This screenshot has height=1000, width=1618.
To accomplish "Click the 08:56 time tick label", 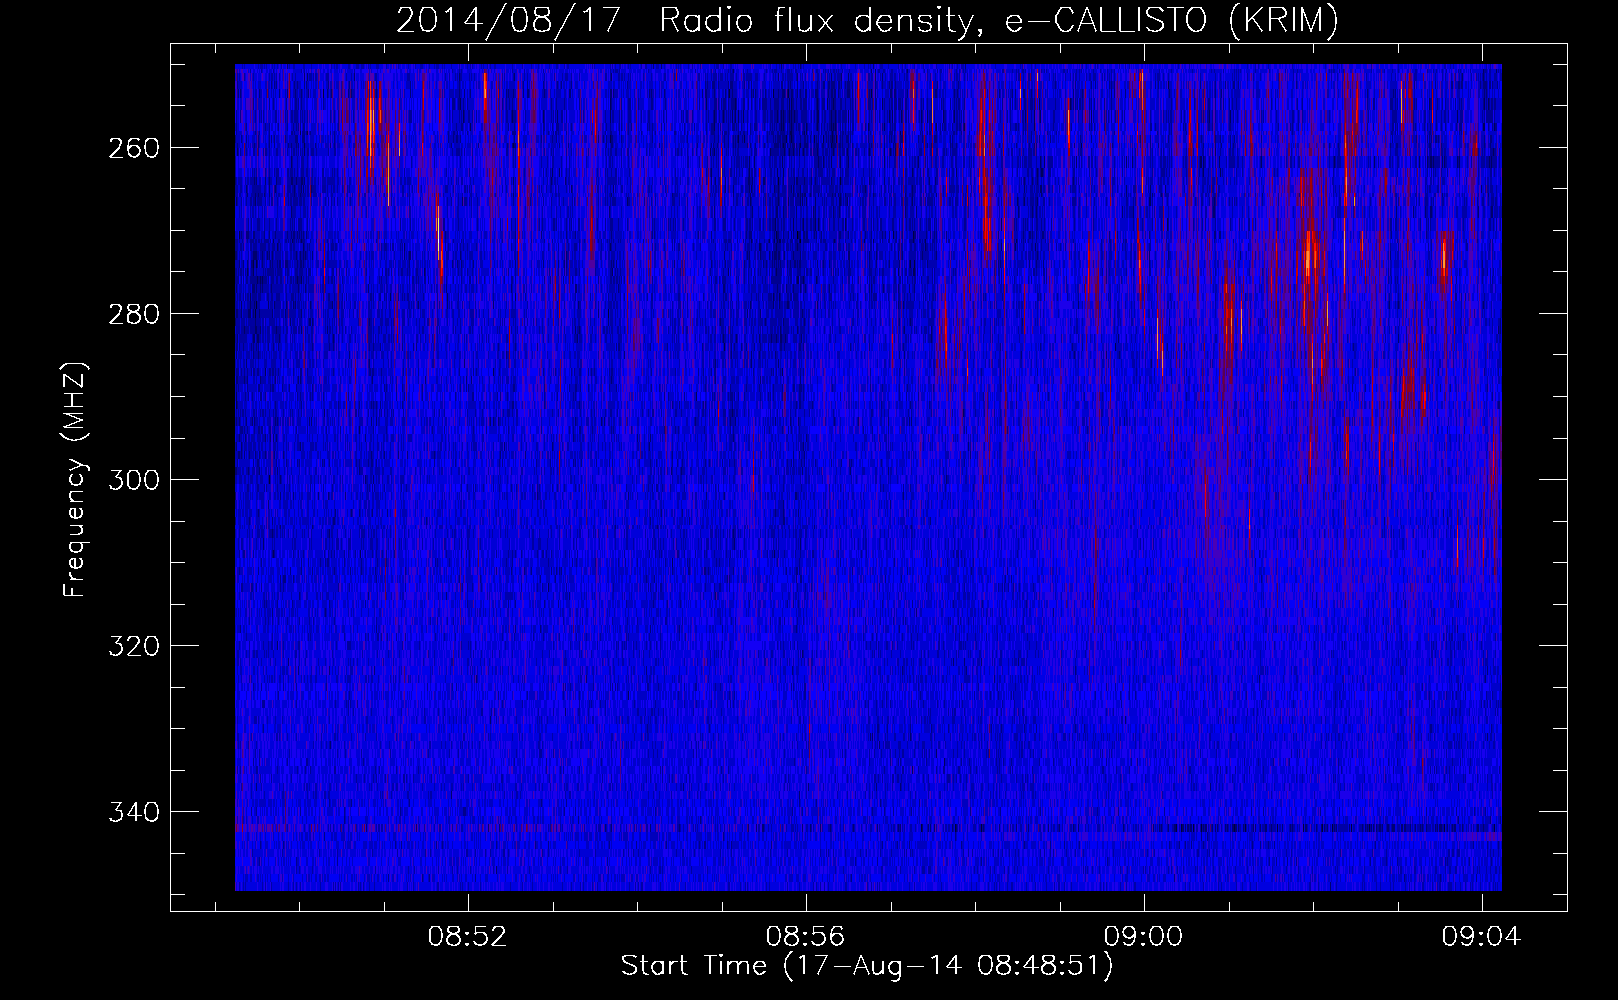I will pyautogui.click(x=806, y=937).
